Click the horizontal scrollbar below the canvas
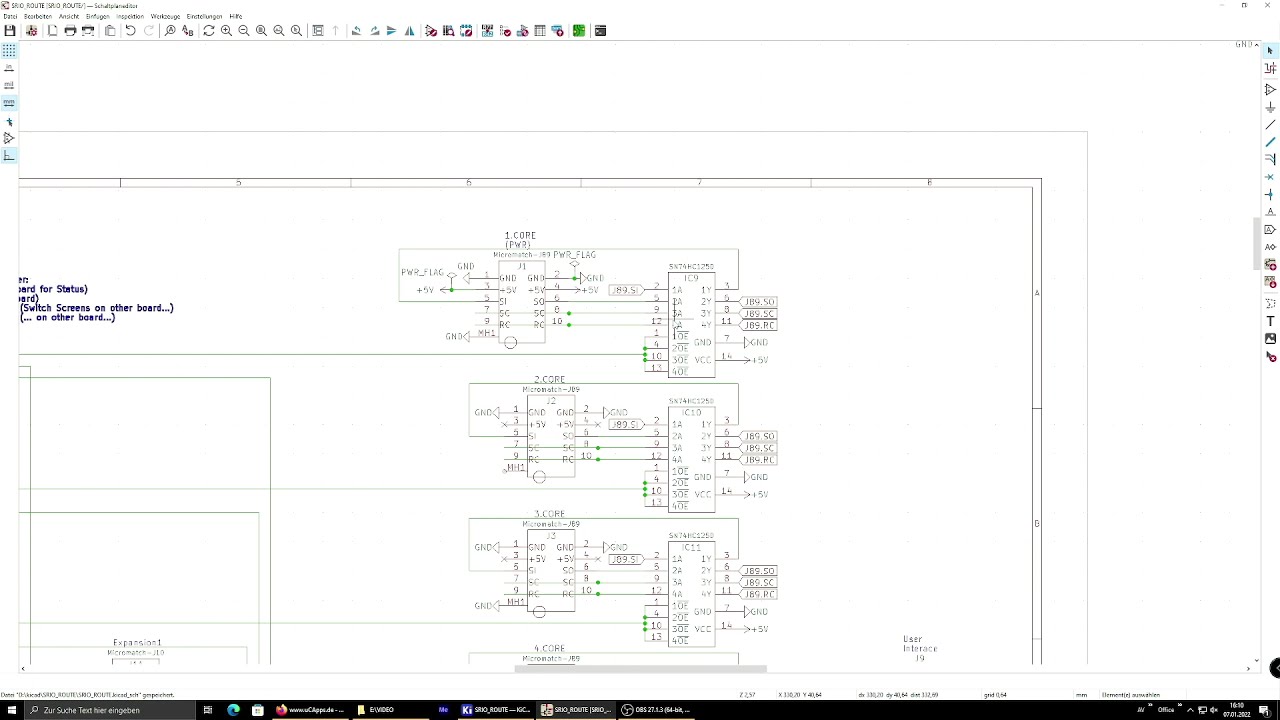 click(x=640, y=669)
